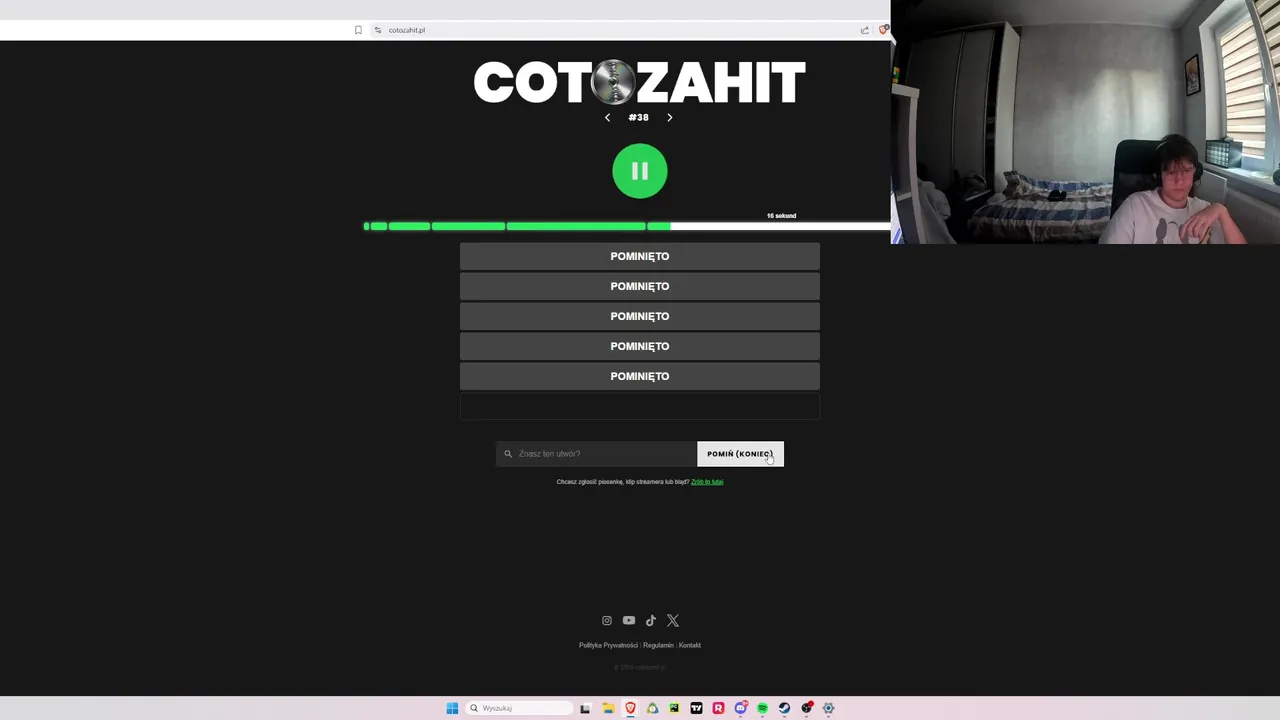Go to previous puzzle with left arrow
1280x720 pixels.
tap(607, 118)
